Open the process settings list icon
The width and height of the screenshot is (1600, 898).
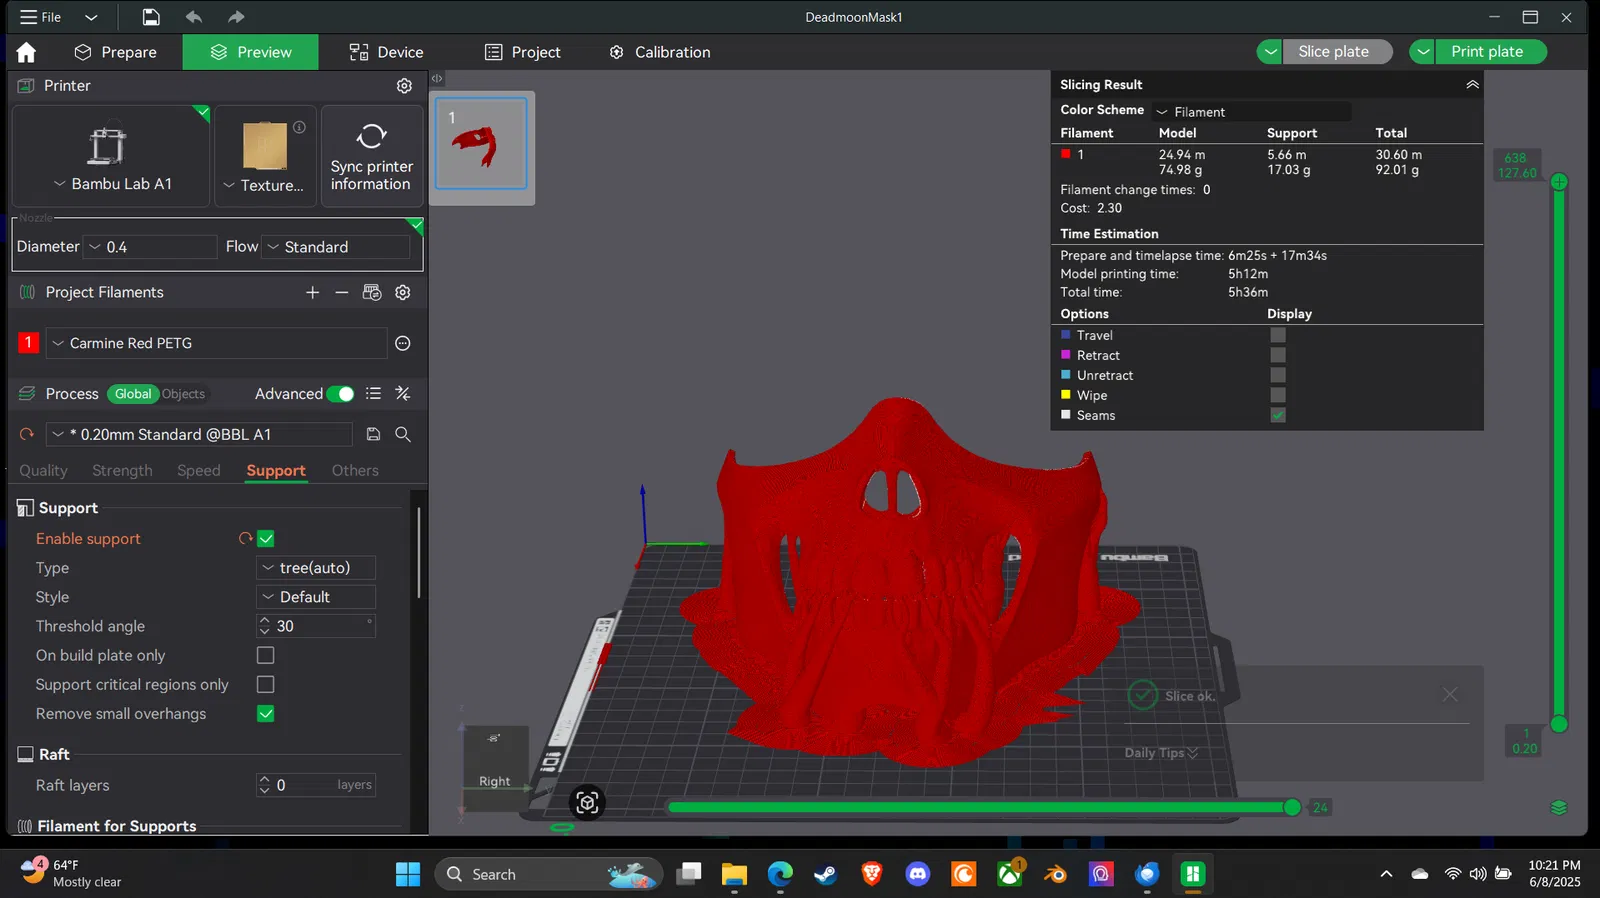(x=373, y=394)
